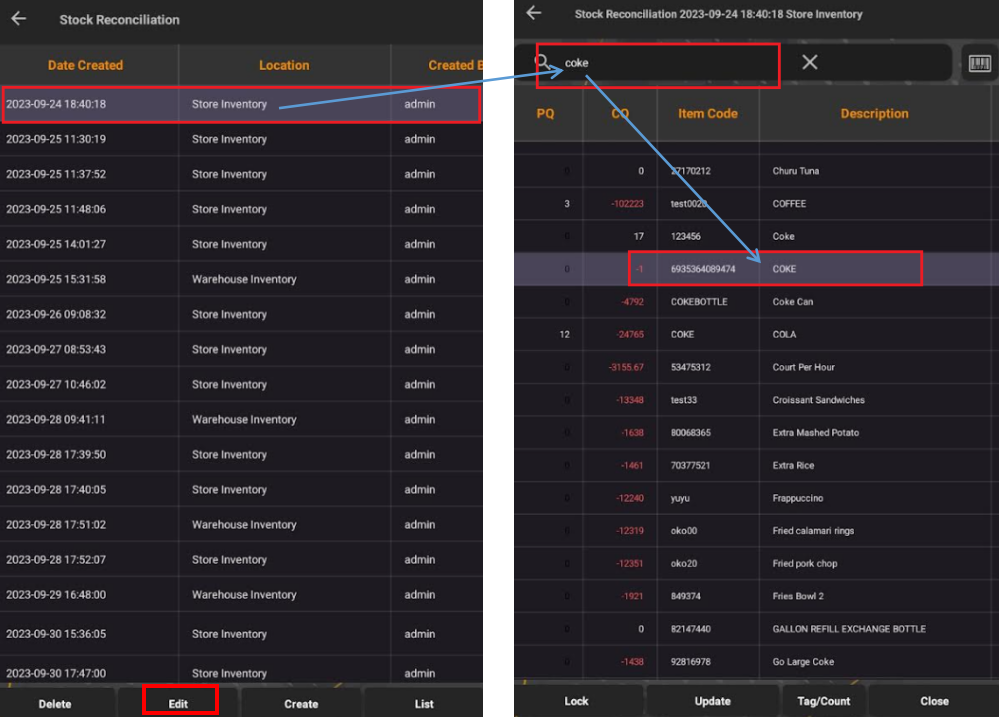Select the COKE item row 6935364089474
The height and width of the screenshot is (717, 999).
755,269
